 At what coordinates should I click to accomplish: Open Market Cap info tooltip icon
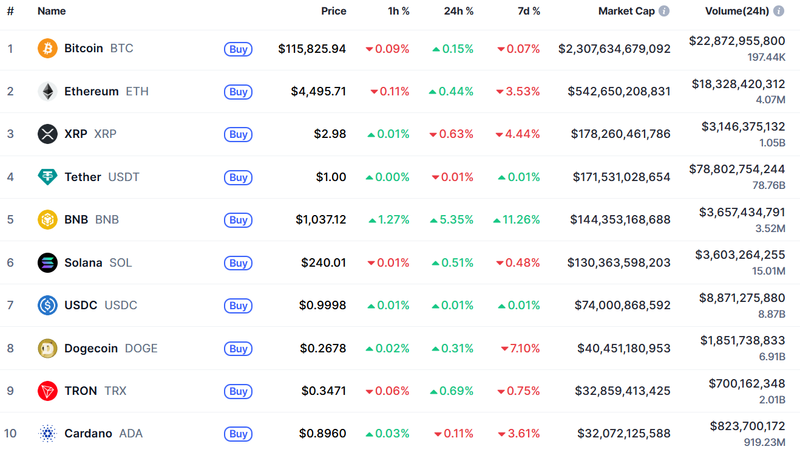(664, 11)
